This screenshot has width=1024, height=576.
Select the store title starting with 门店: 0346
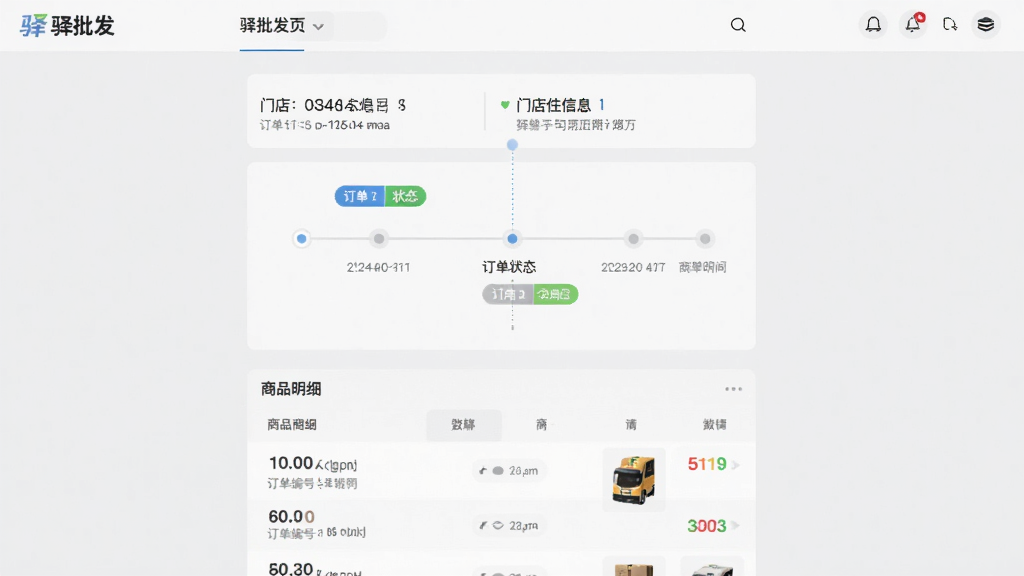click(x=333, y=105)
